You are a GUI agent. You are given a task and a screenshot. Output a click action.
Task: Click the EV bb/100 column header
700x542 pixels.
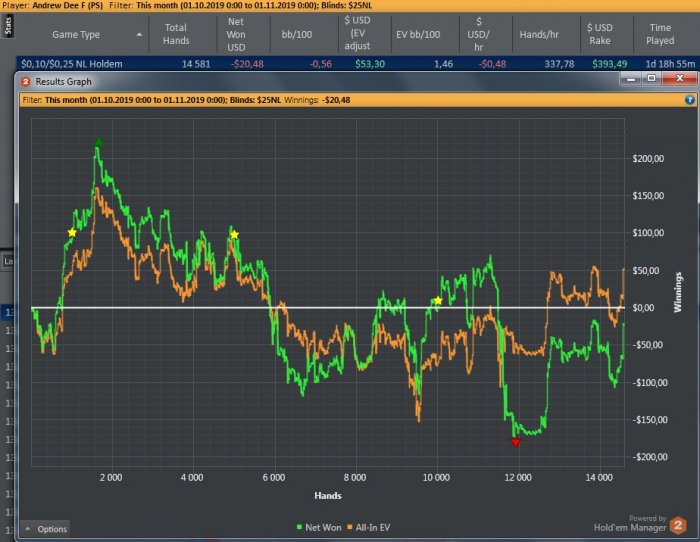(418, 34)
